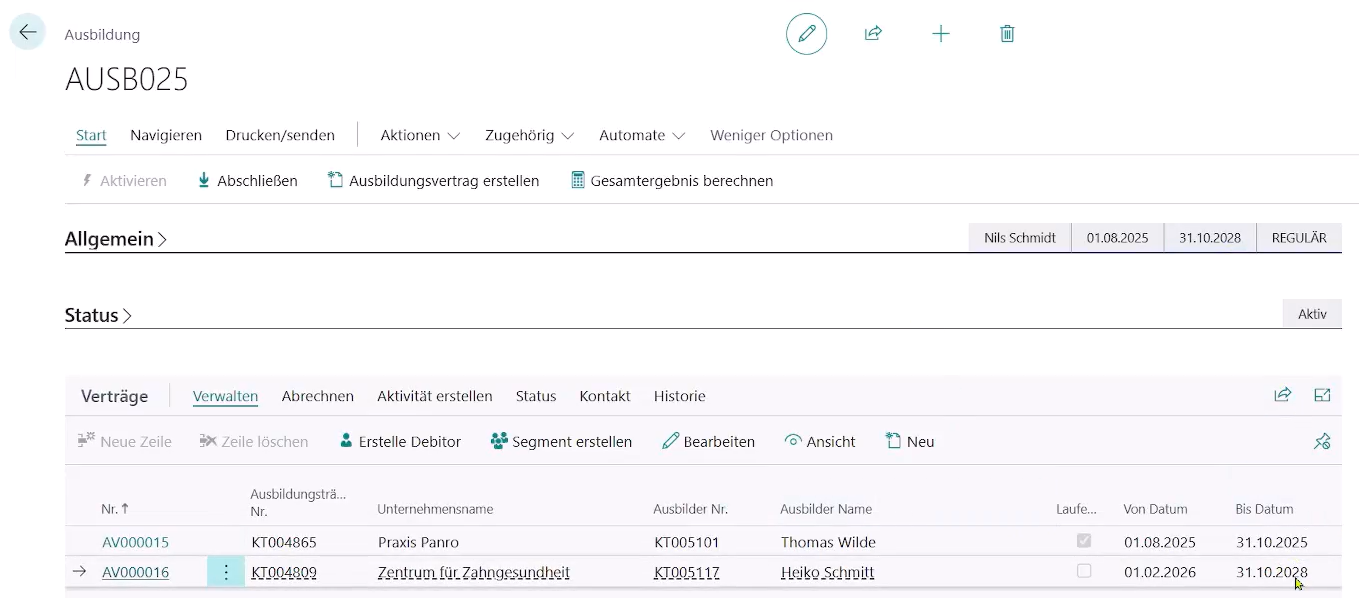Open contract link AV000015
The height and width of the screenshot is (598, 1359).
pos(135,542)
